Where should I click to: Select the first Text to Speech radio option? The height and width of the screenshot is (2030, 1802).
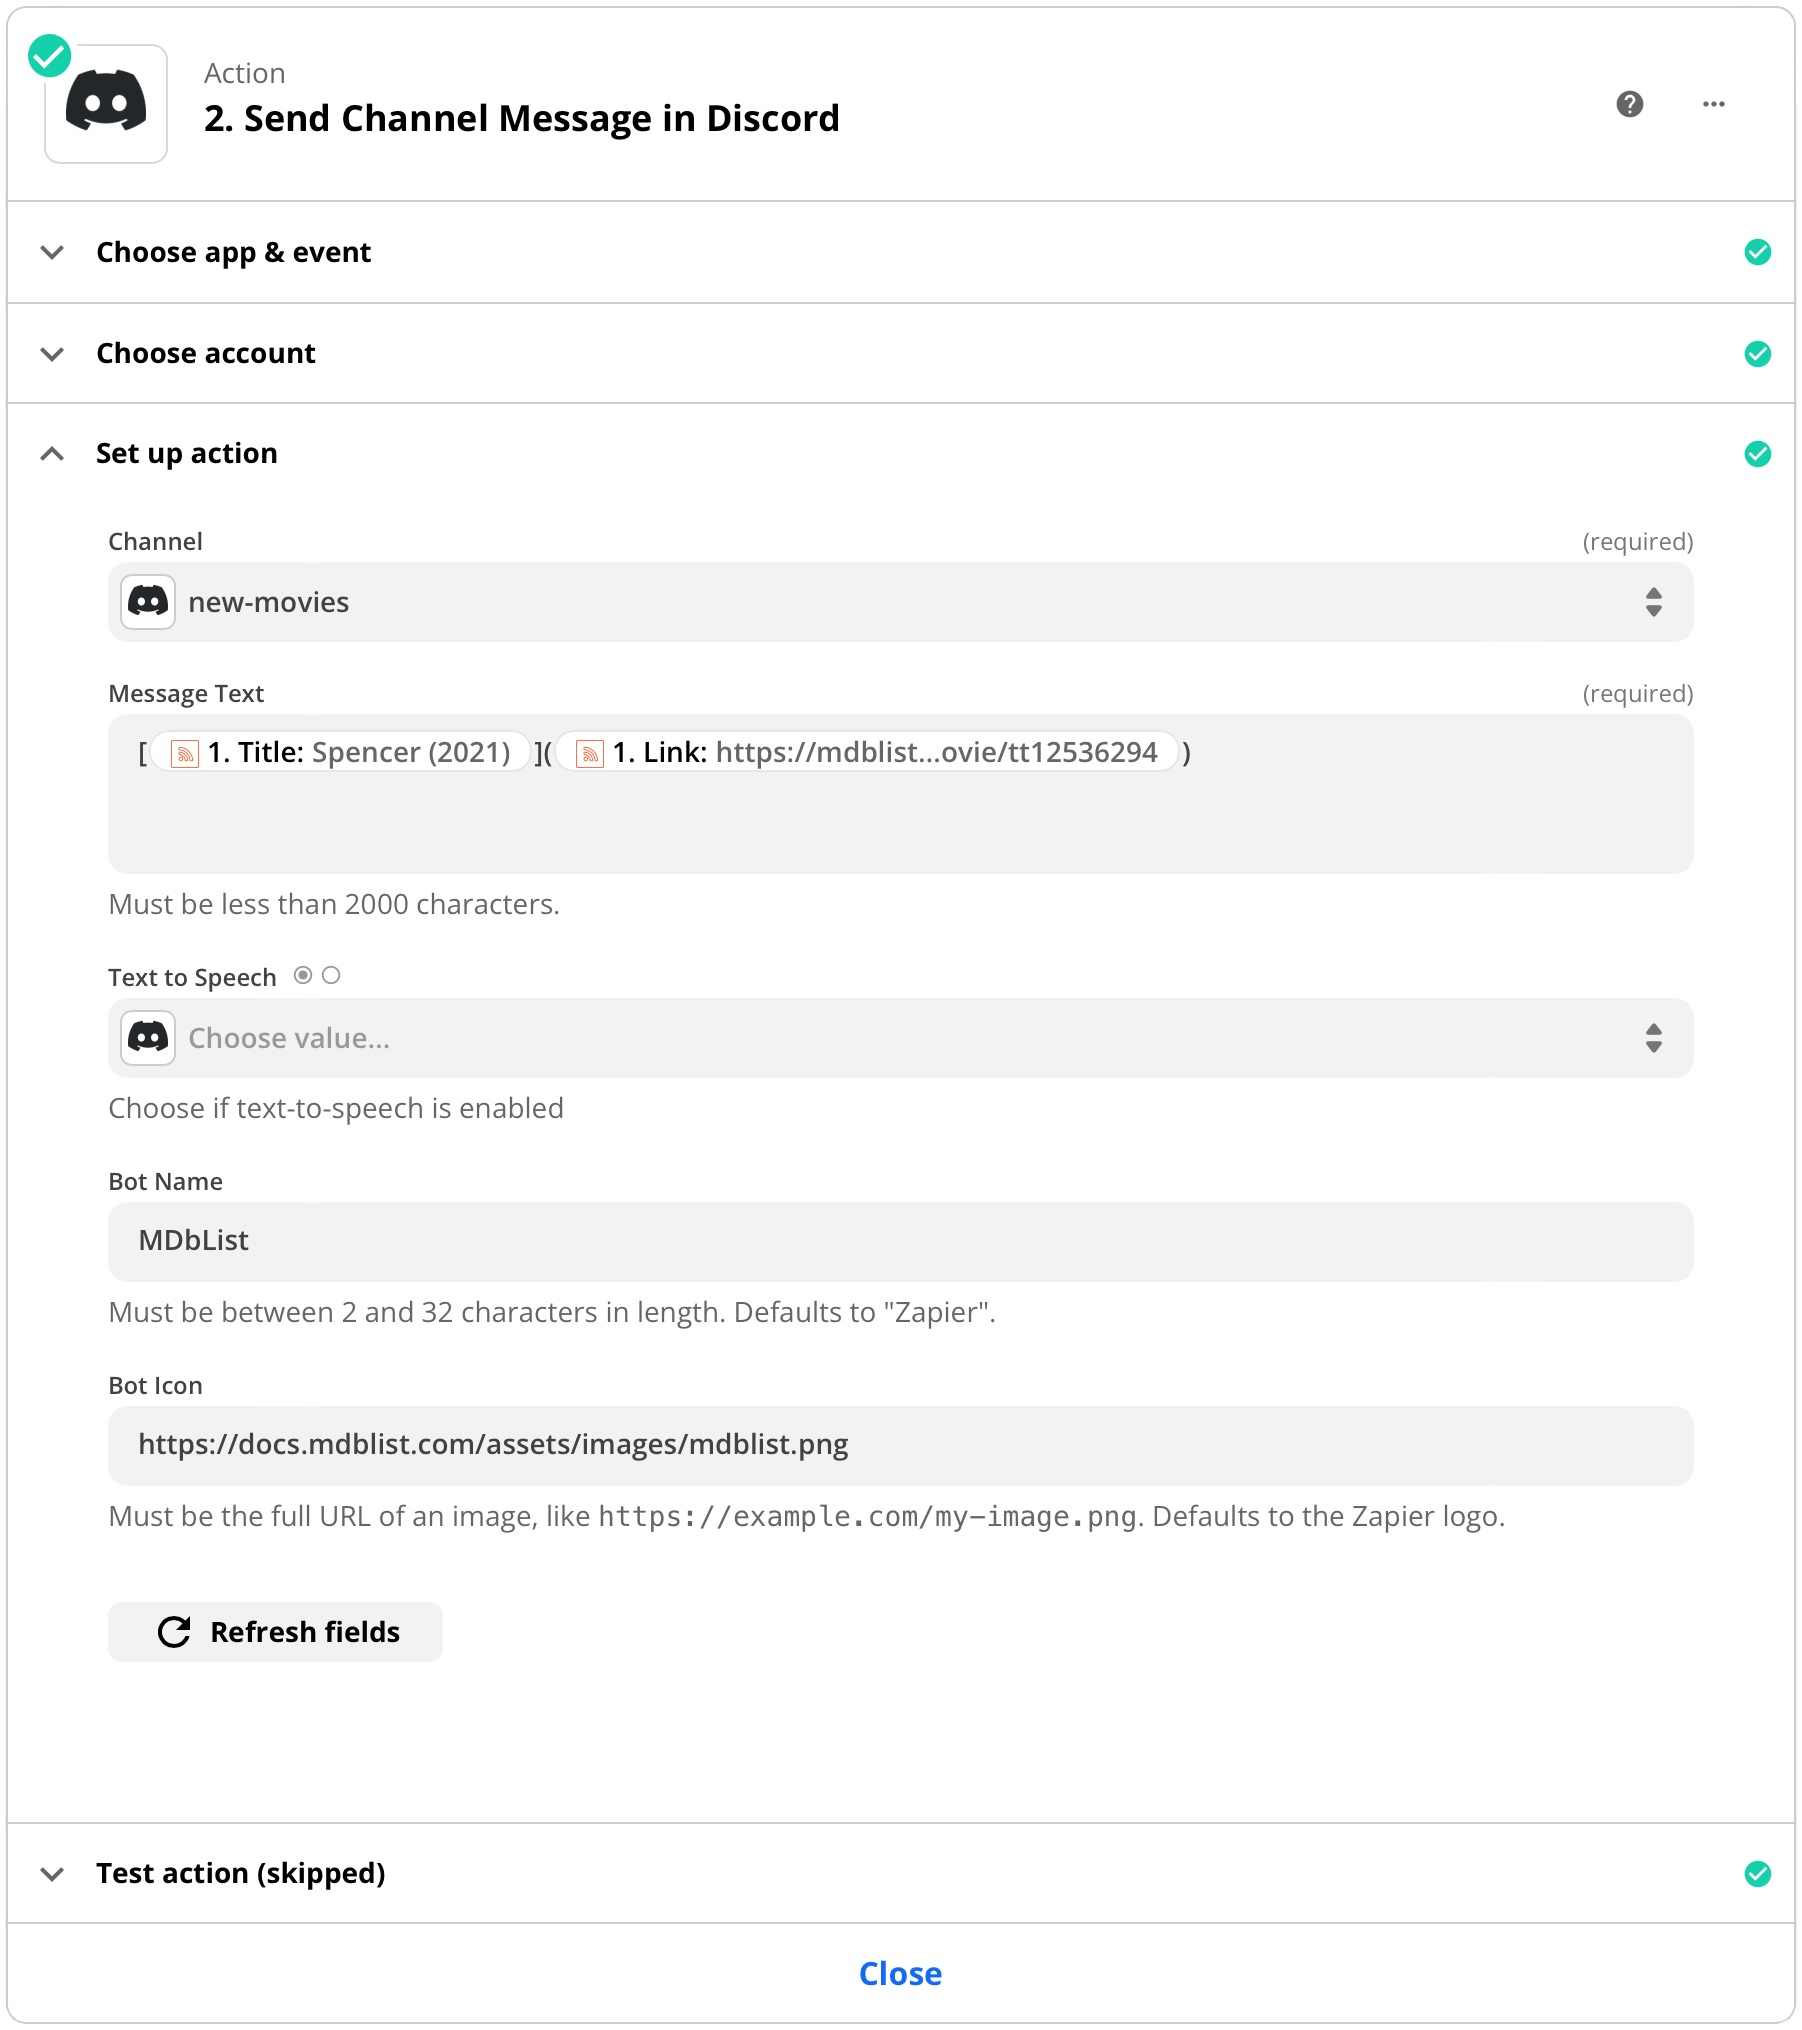coord(303,975)
